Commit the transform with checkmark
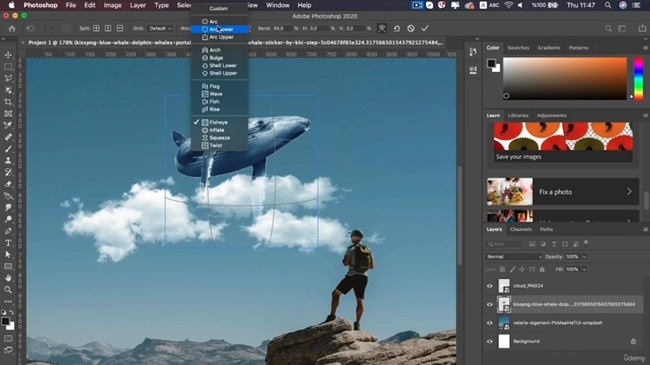Viewport: 650px width, 365px height. [x=425, y=28]
